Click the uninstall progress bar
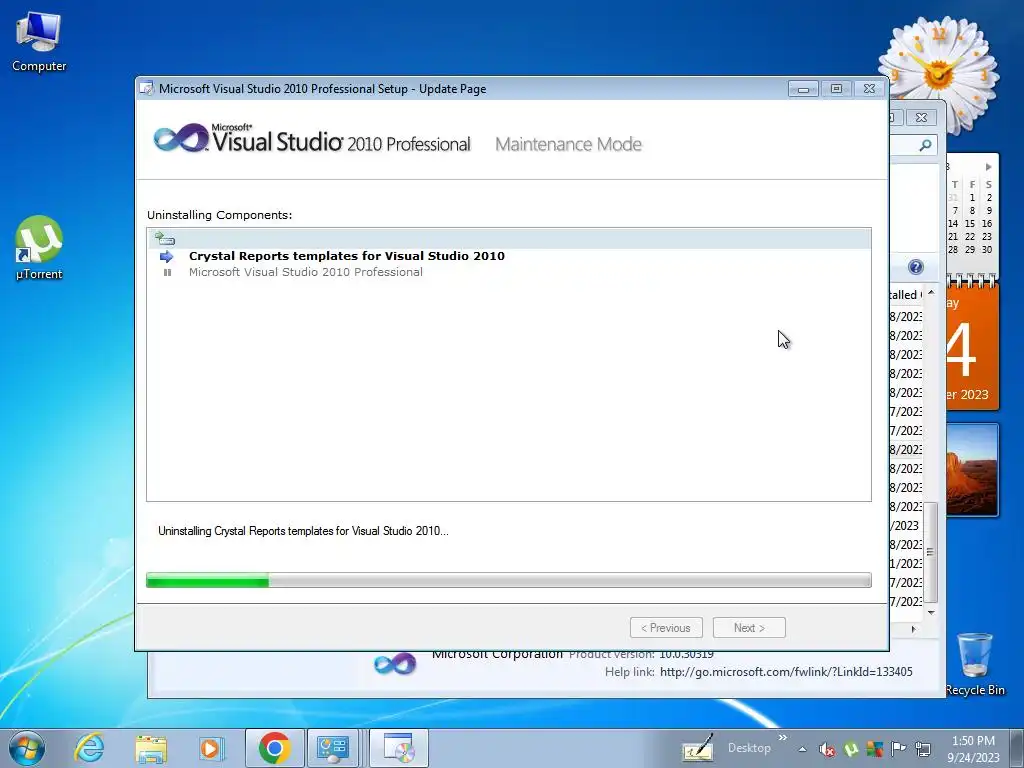The width and height of the screenshot is (1024, 768). (509, 580)
